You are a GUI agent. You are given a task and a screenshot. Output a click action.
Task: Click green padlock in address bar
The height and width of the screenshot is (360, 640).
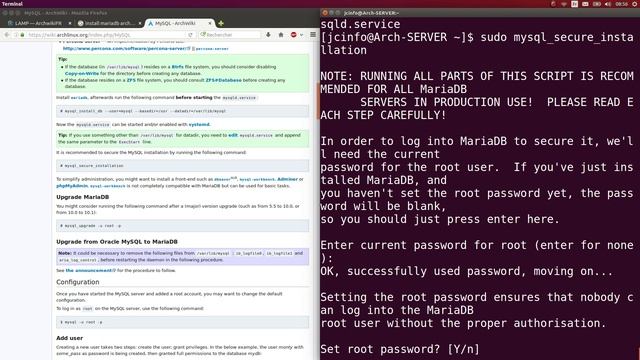22,35
